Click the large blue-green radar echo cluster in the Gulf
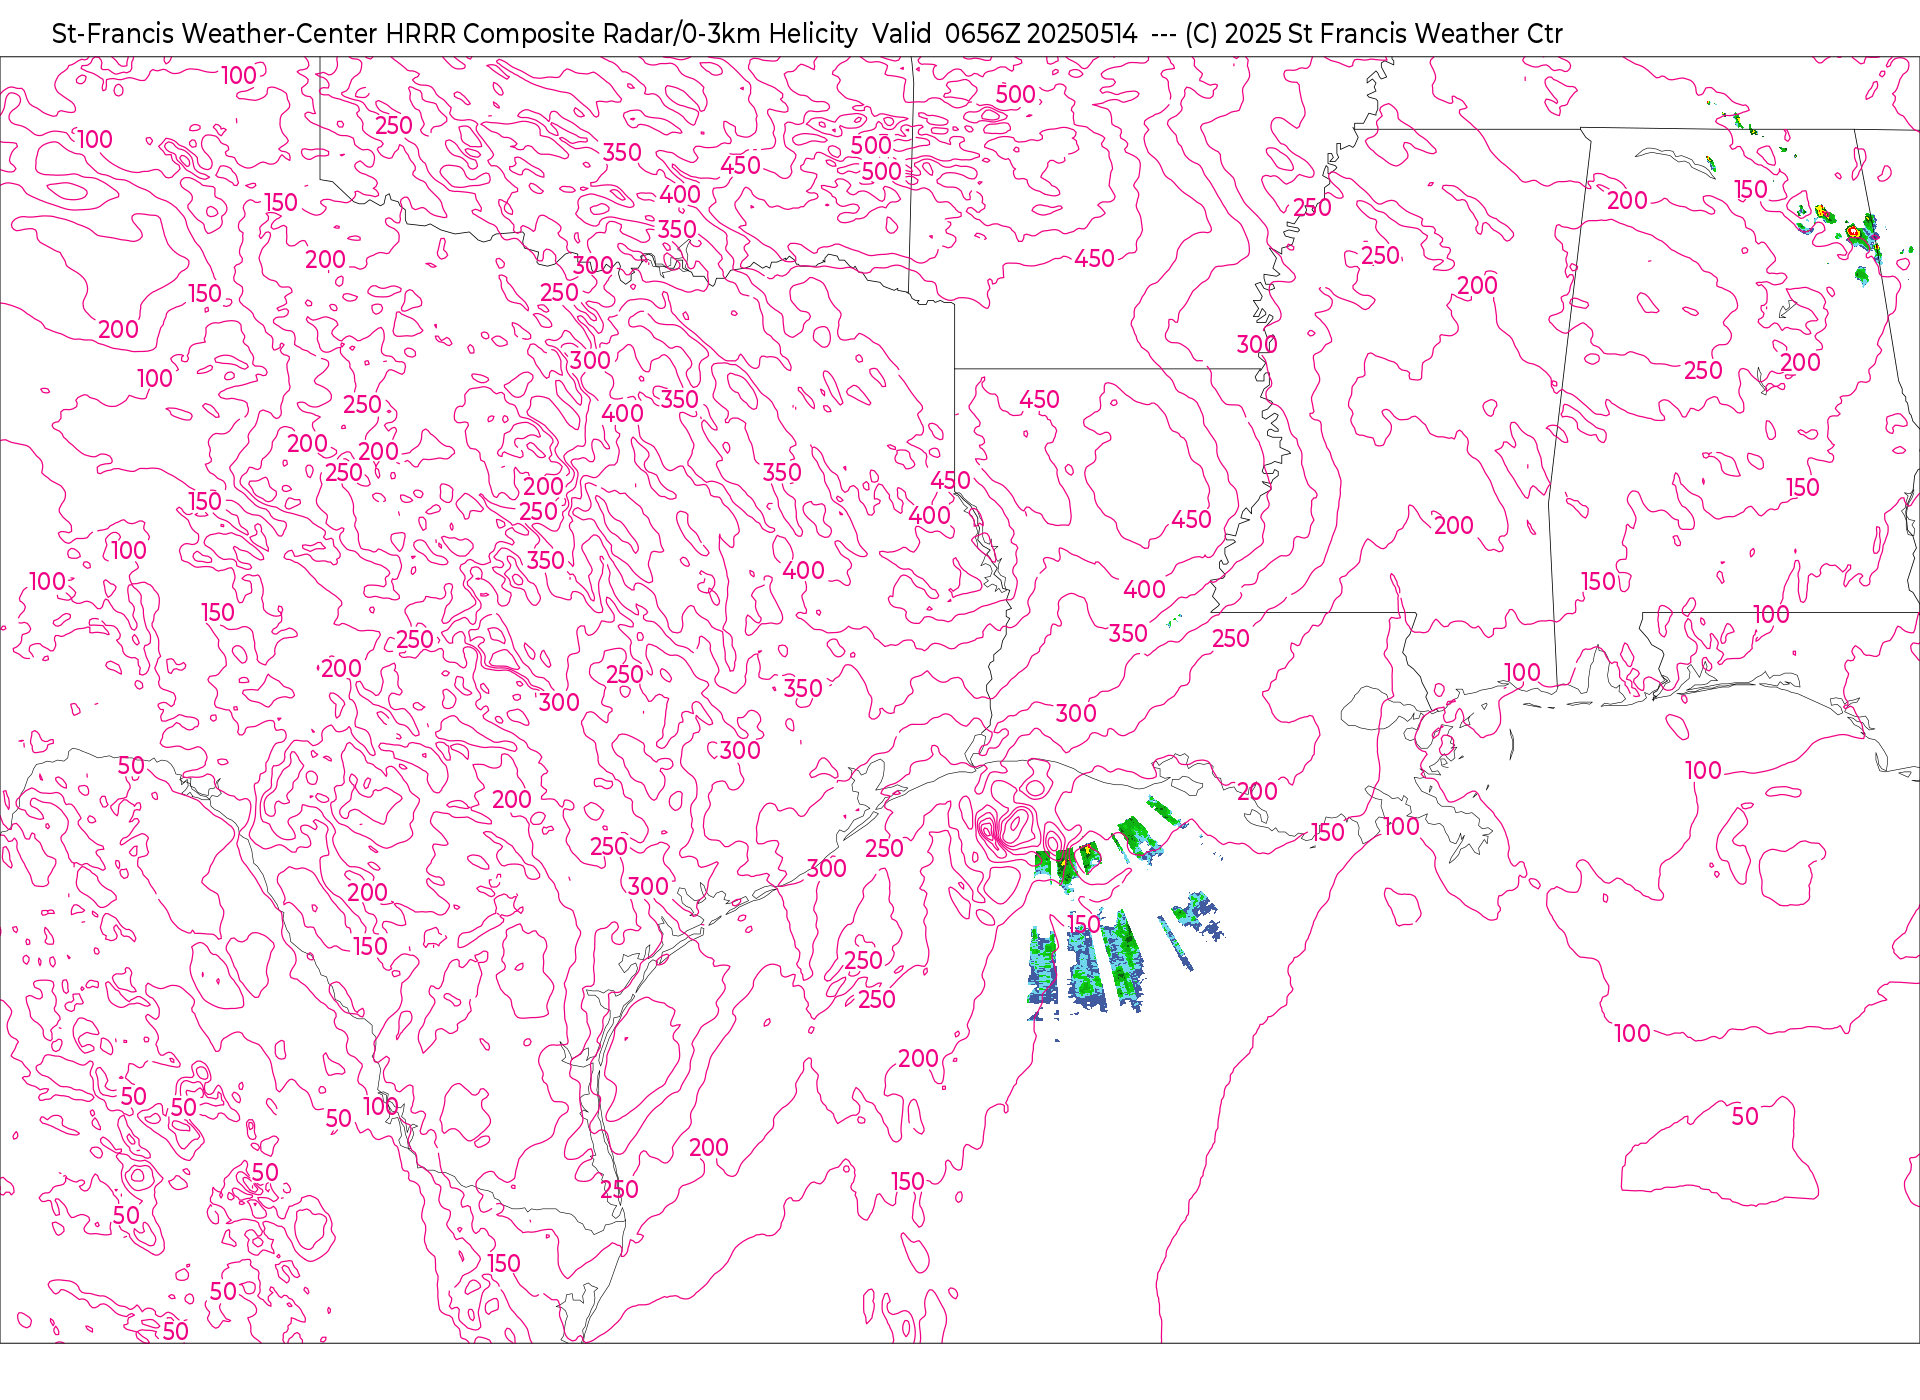 click(1088, 964)
